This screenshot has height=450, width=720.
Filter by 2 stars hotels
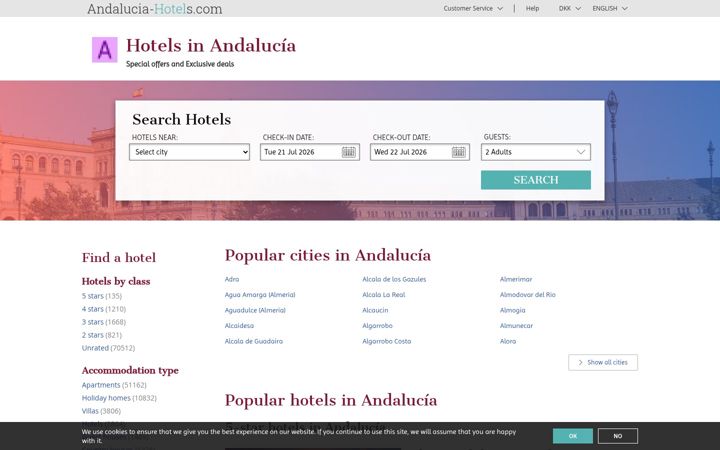(x=93, y=335)
